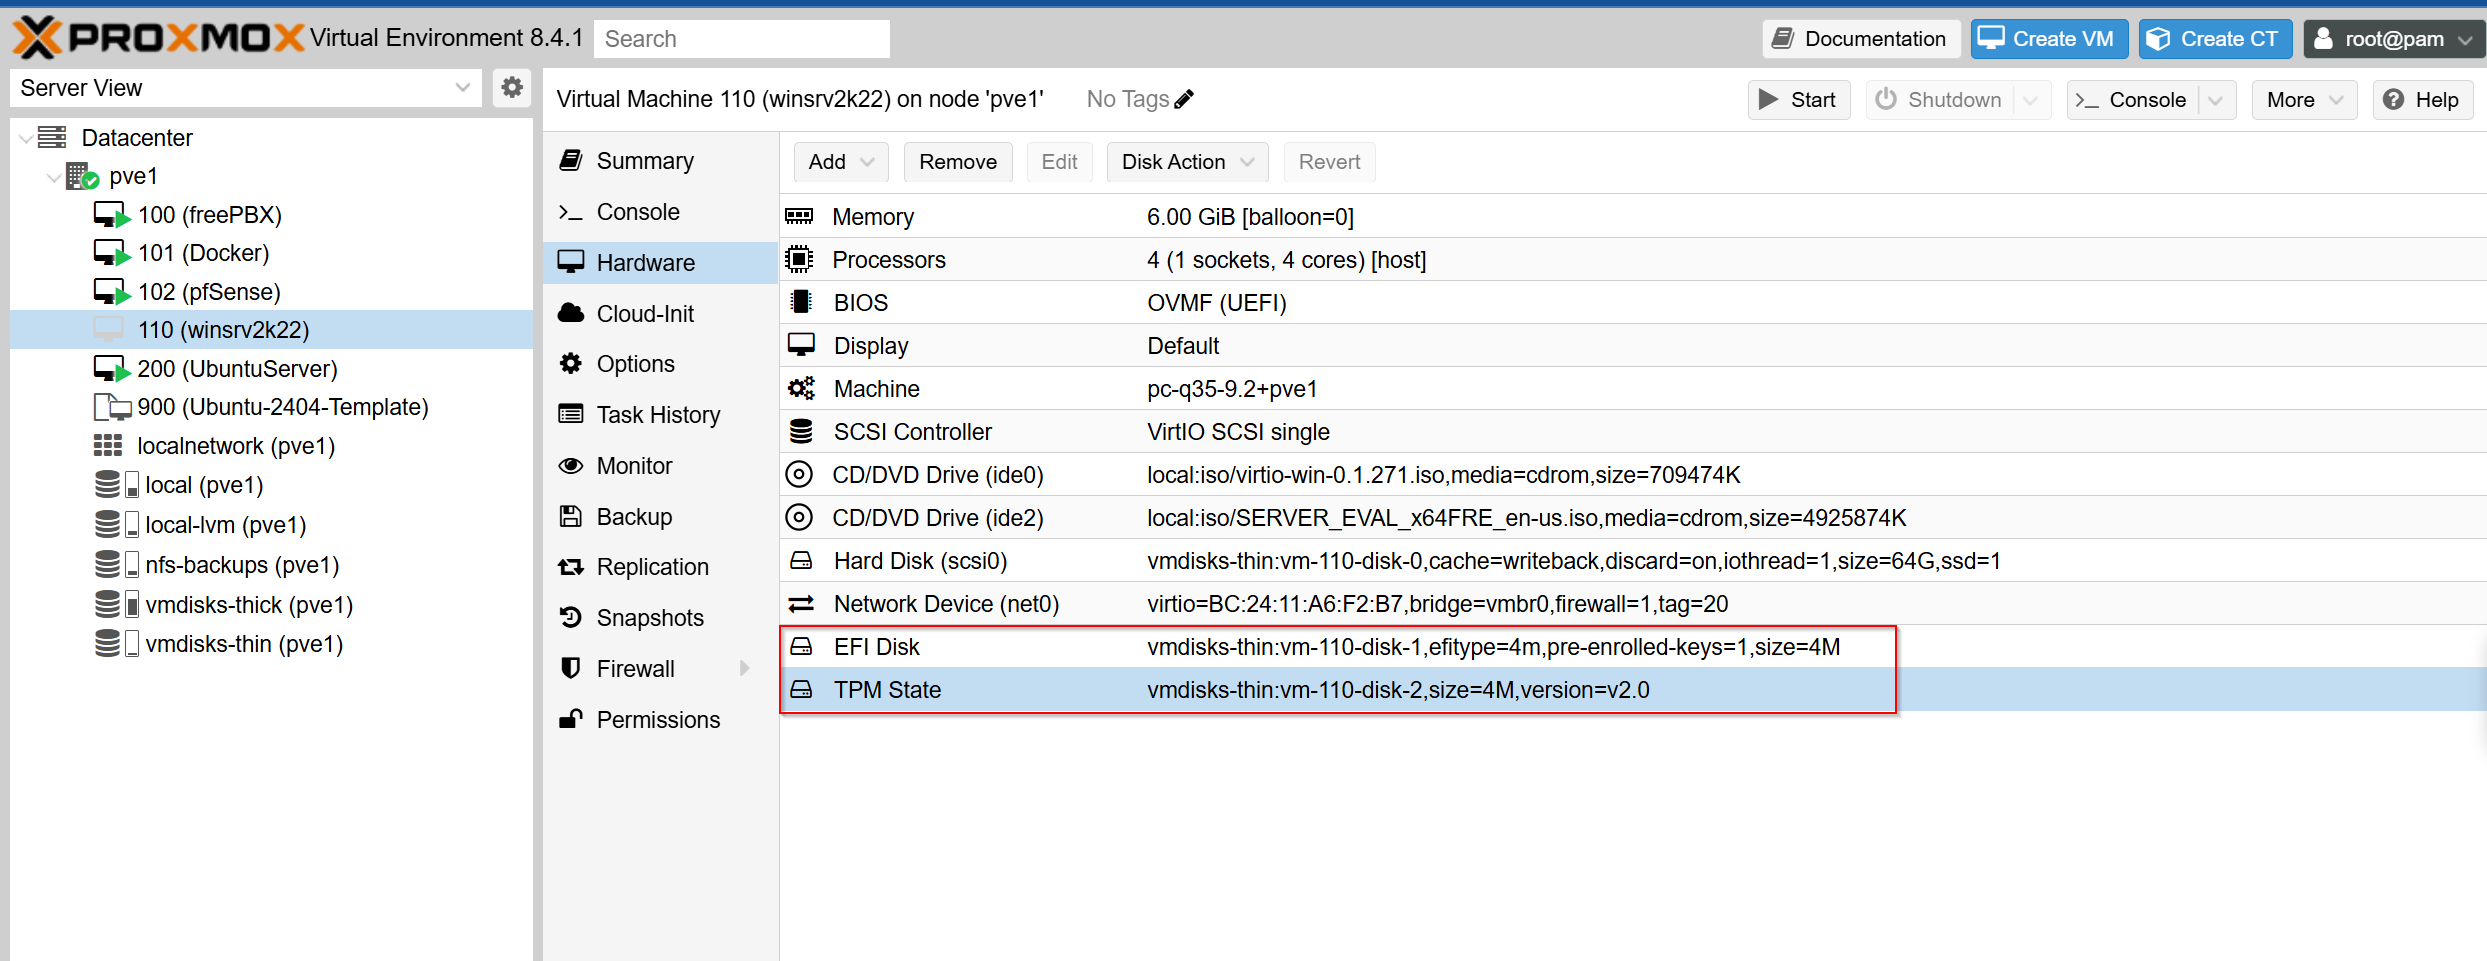Click the Help button

(x=2422, y=100)
